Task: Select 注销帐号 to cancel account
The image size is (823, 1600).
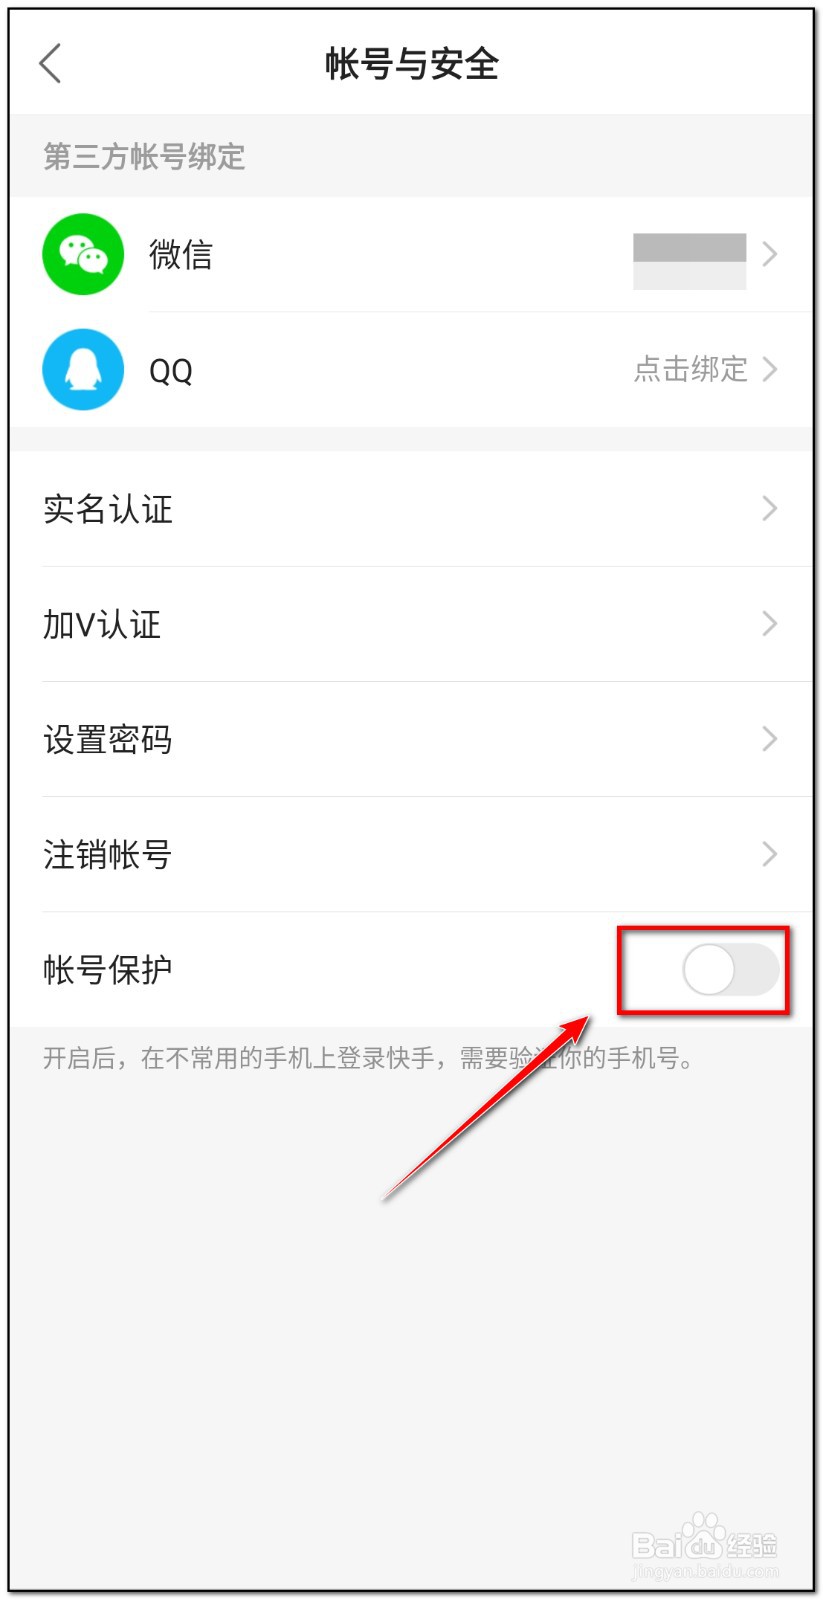Action: (x=411, y=854)
